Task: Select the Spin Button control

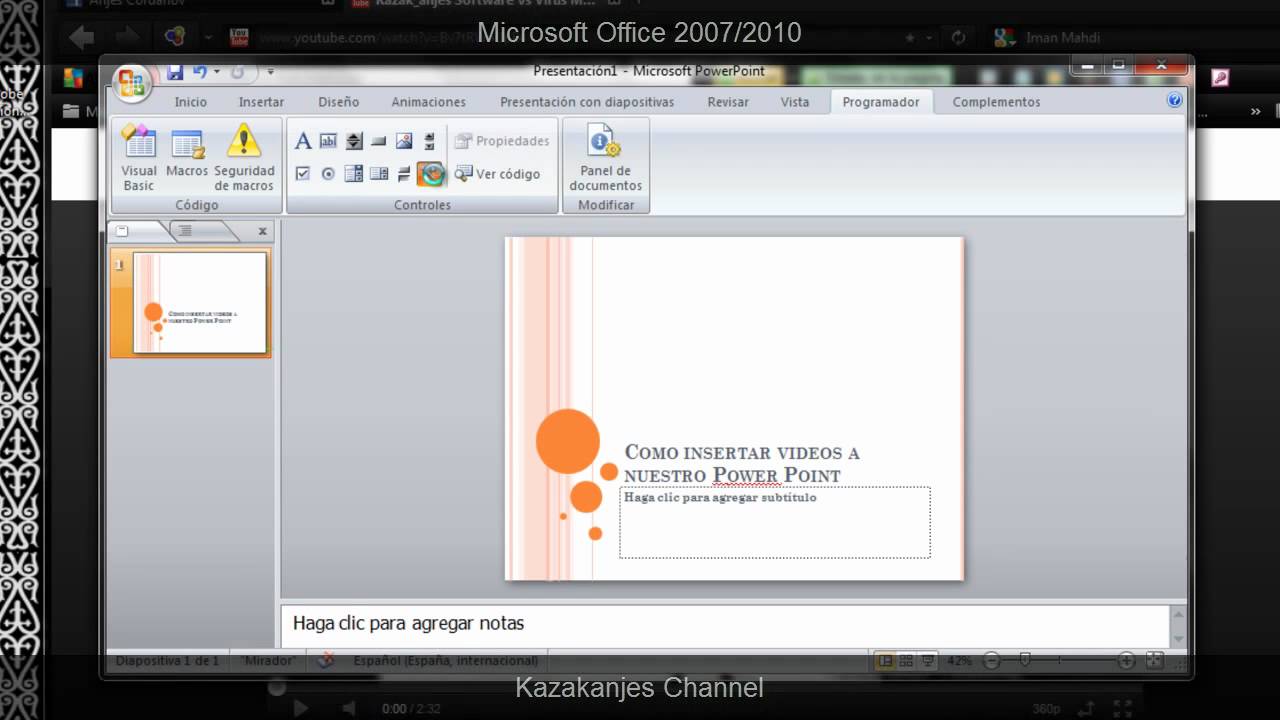Action: coord(353,141)
